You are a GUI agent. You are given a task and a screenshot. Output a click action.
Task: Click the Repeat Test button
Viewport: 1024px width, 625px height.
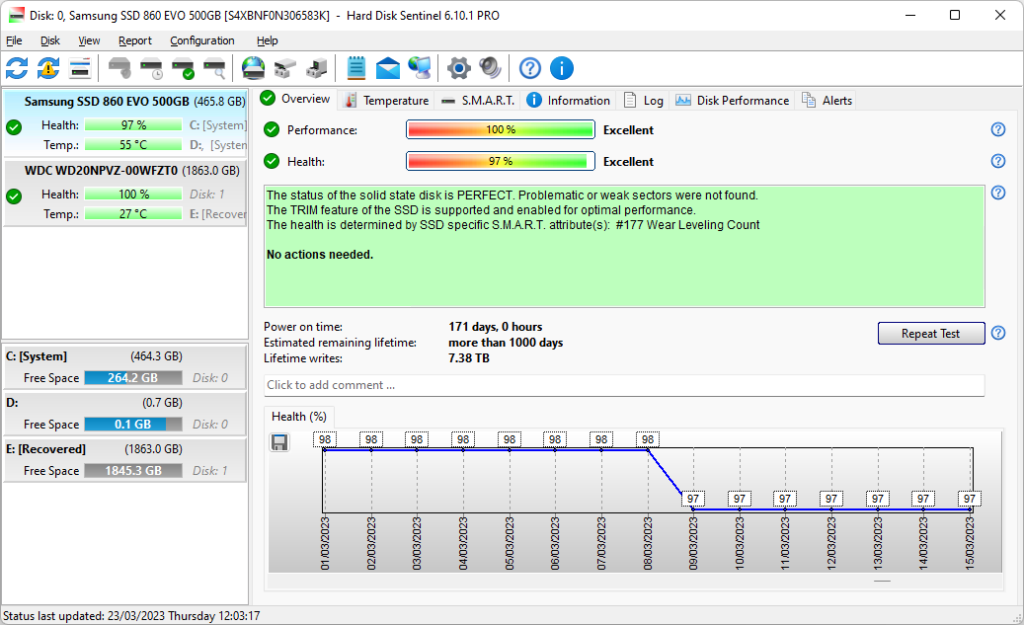tap(931, 333)
